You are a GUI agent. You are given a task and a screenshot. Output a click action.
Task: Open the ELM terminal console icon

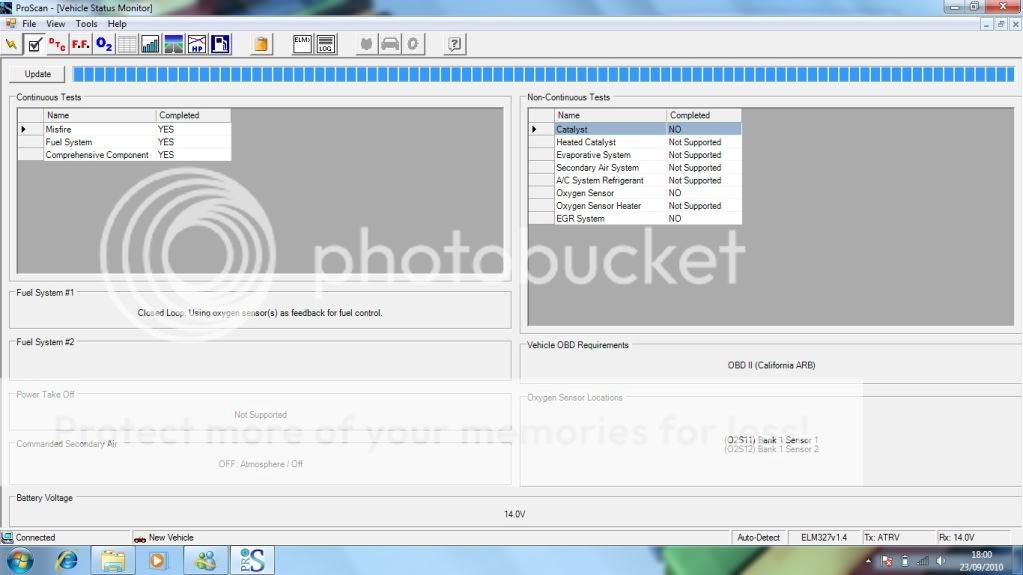(302, 44)
